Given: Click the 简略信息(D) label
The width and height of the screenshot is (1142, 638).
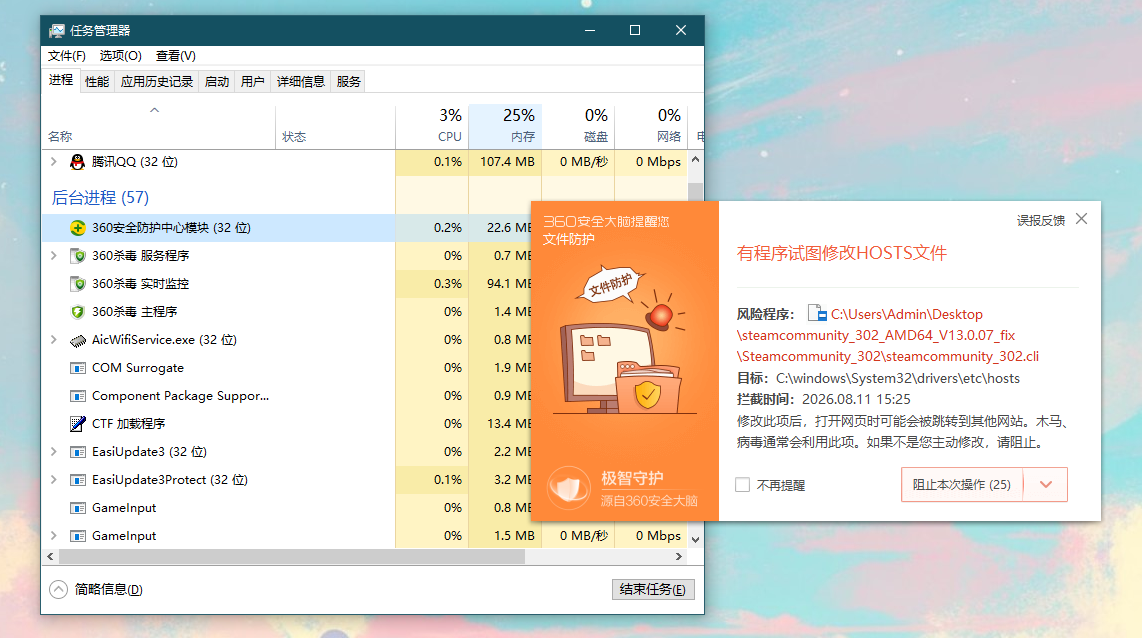Looking at the screenshot, I should (x=109, y=589).
